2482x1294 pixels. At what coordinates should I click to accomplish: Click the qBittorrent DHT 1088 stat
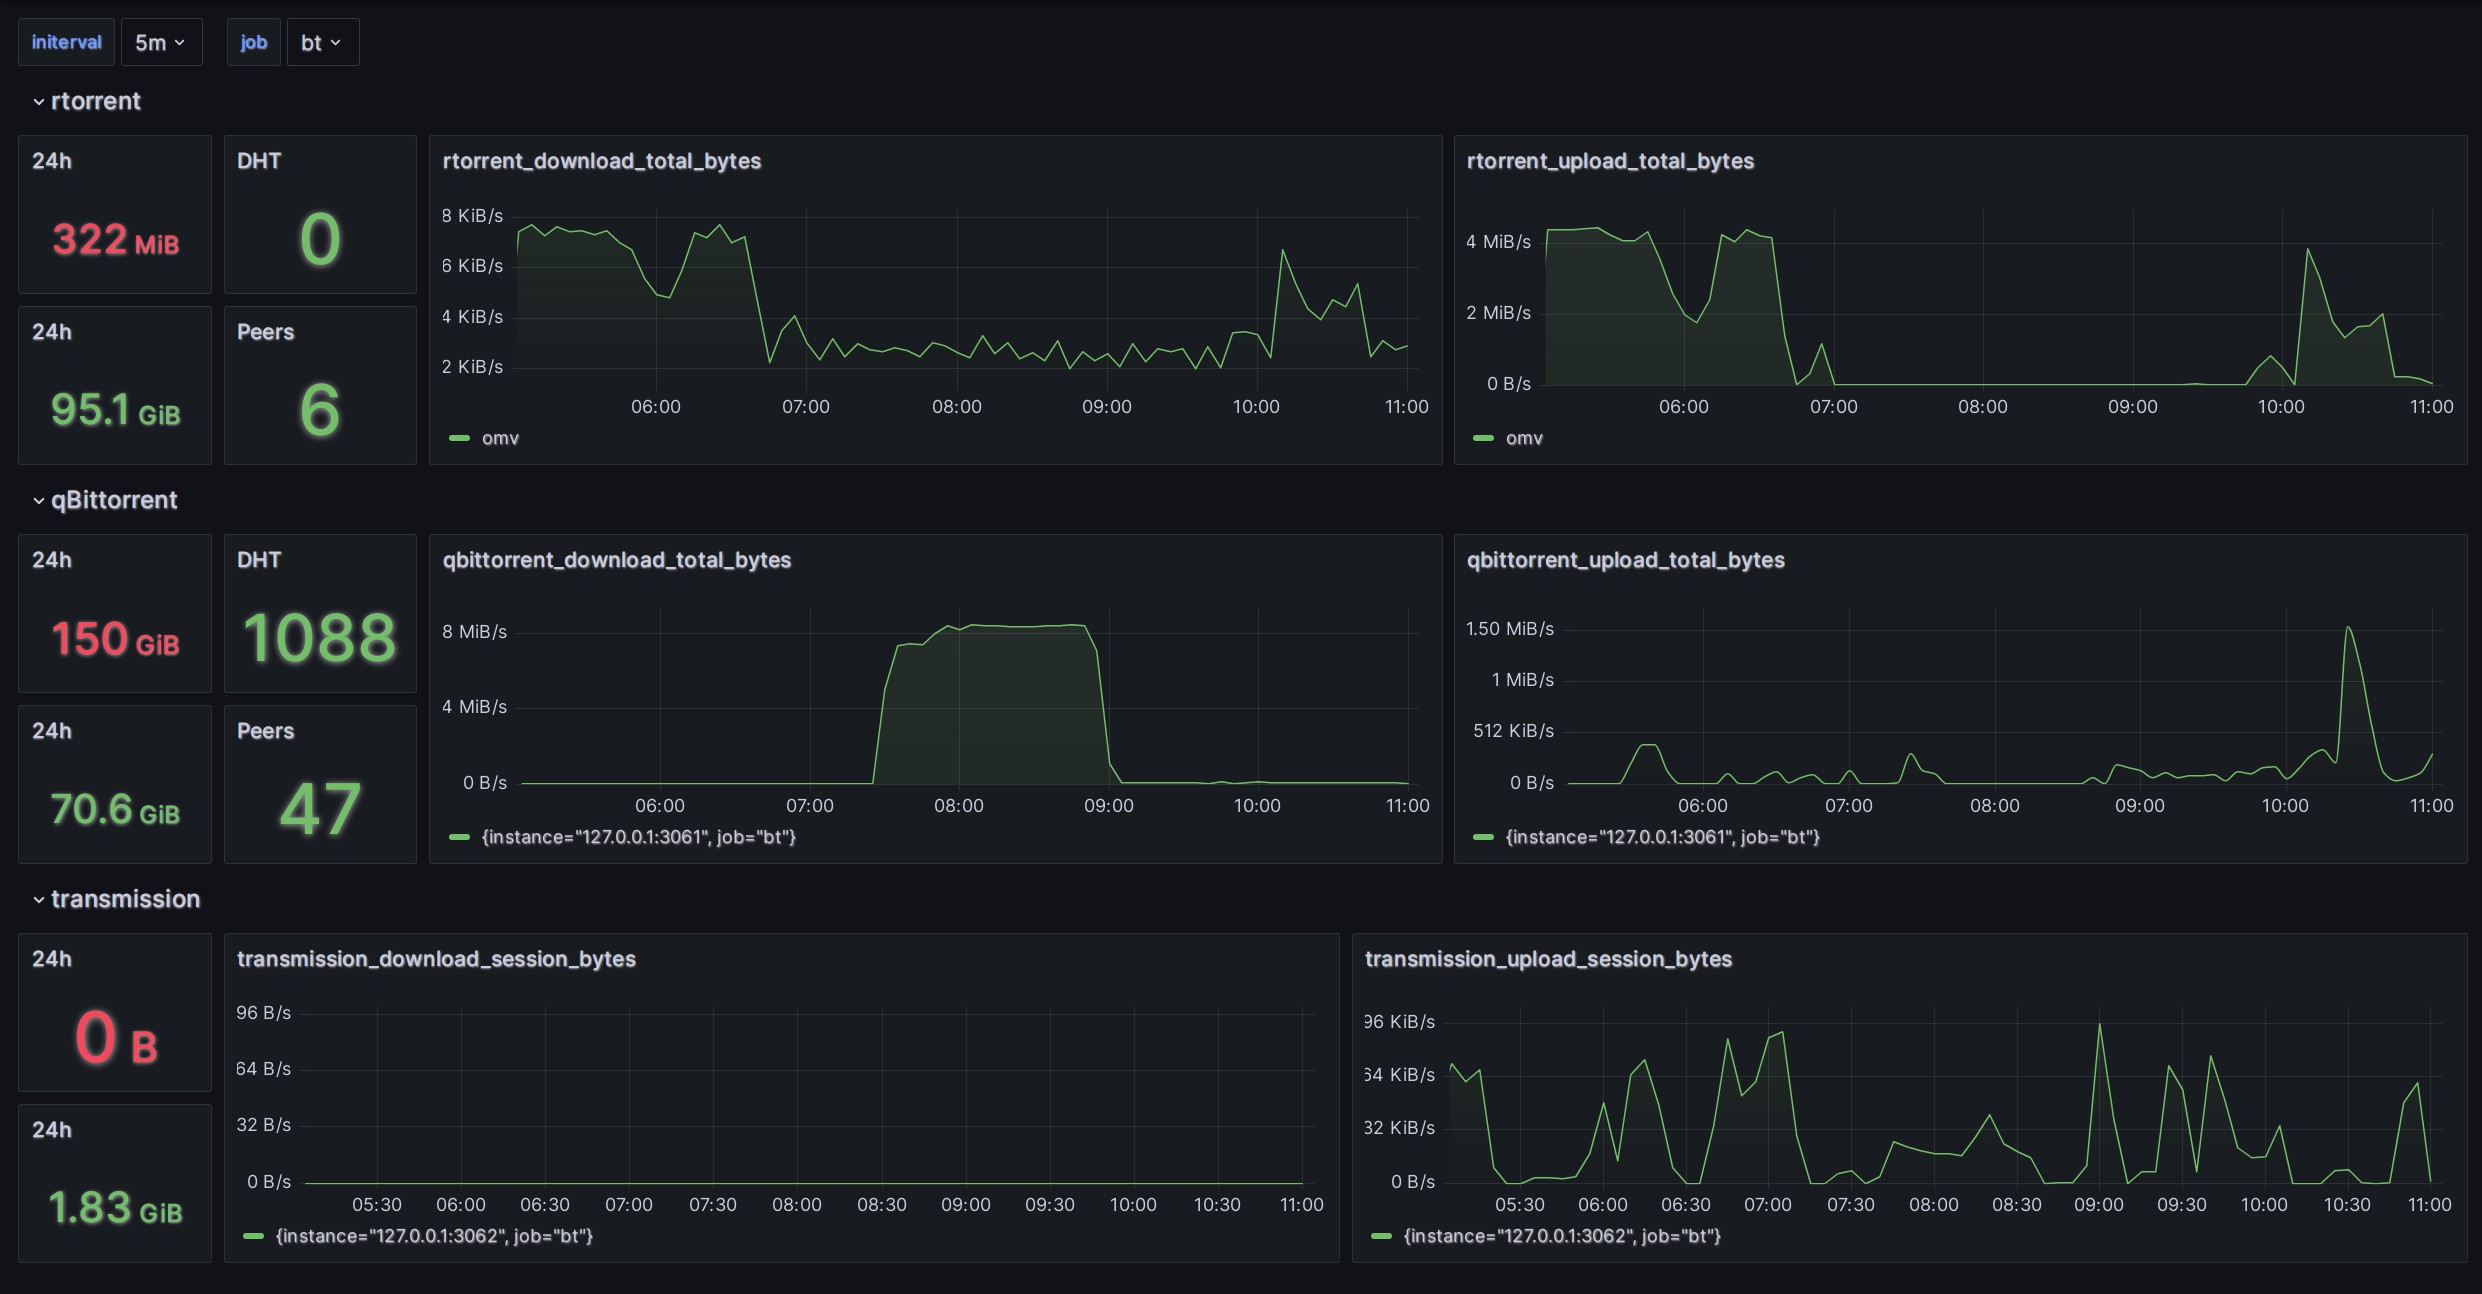(x=320, y=637)
